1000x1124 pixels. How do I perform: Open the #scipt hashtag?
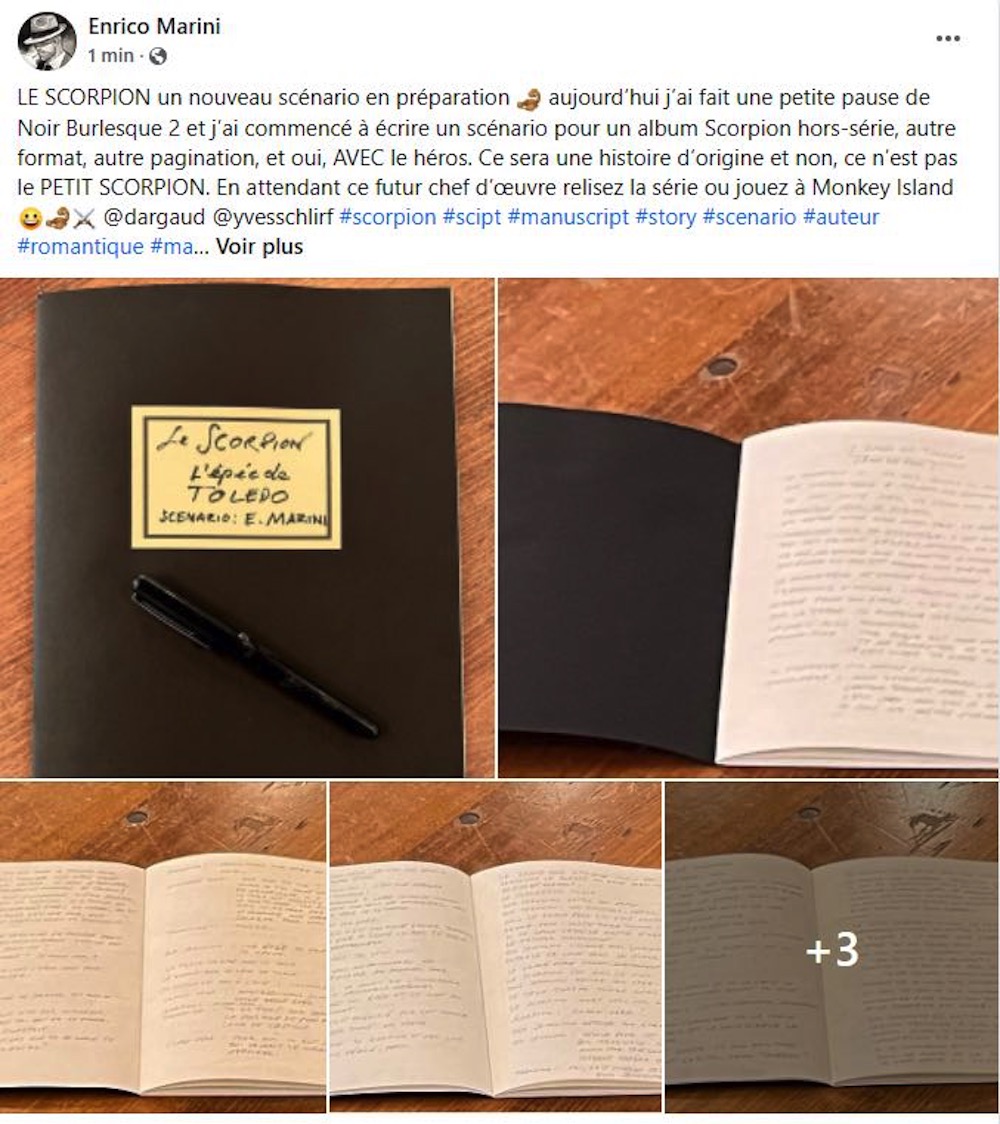point(472,217)
